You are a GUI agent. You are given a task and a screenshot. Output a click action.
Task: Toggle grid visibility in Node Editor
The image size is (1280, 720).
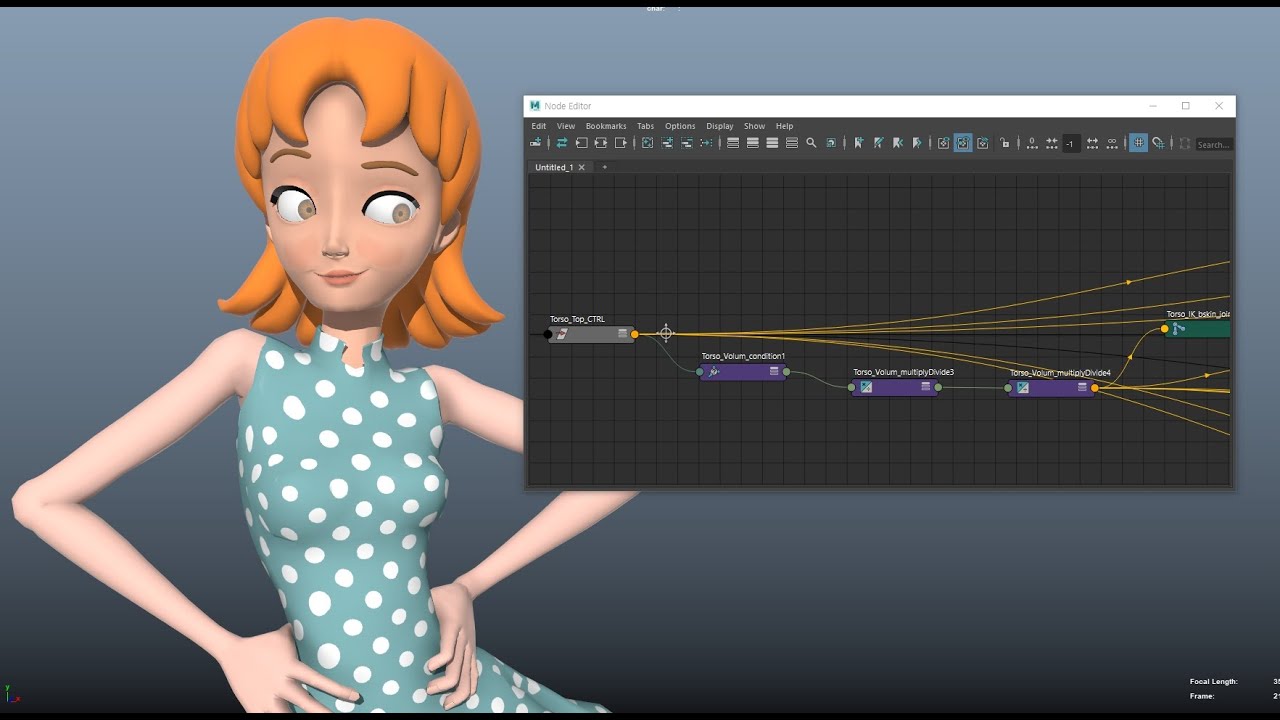(1138, 143)
